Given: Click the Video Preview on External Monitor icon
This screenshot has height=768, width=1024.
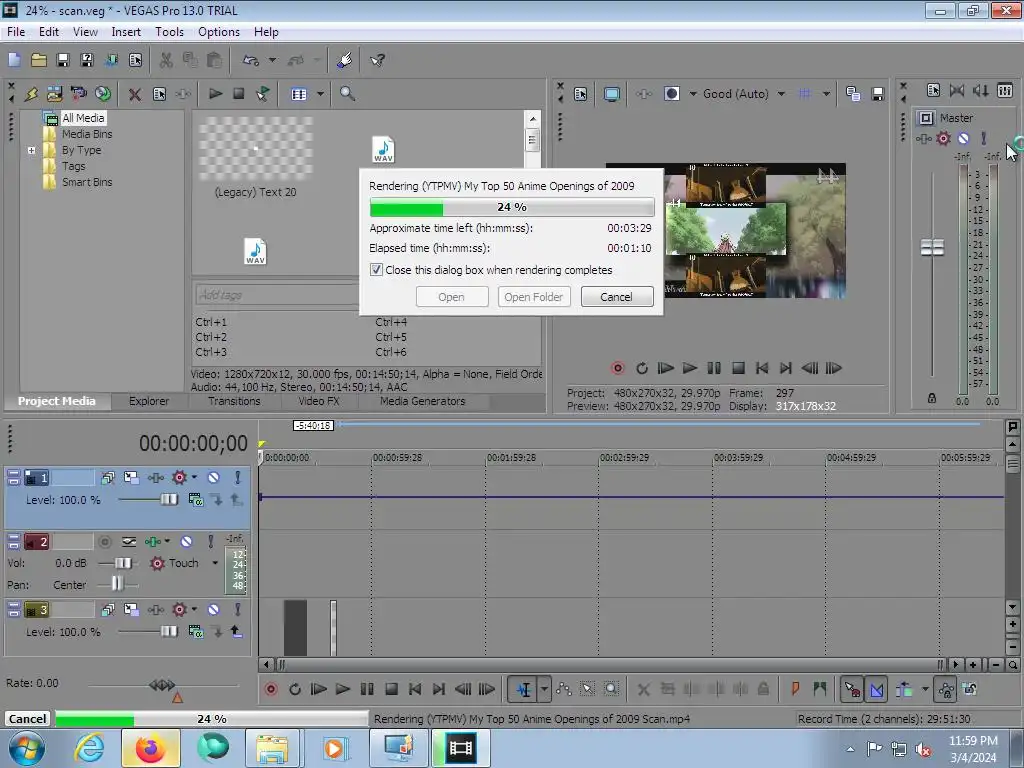Looking at the screenshot, I should (x=611, y=94).
